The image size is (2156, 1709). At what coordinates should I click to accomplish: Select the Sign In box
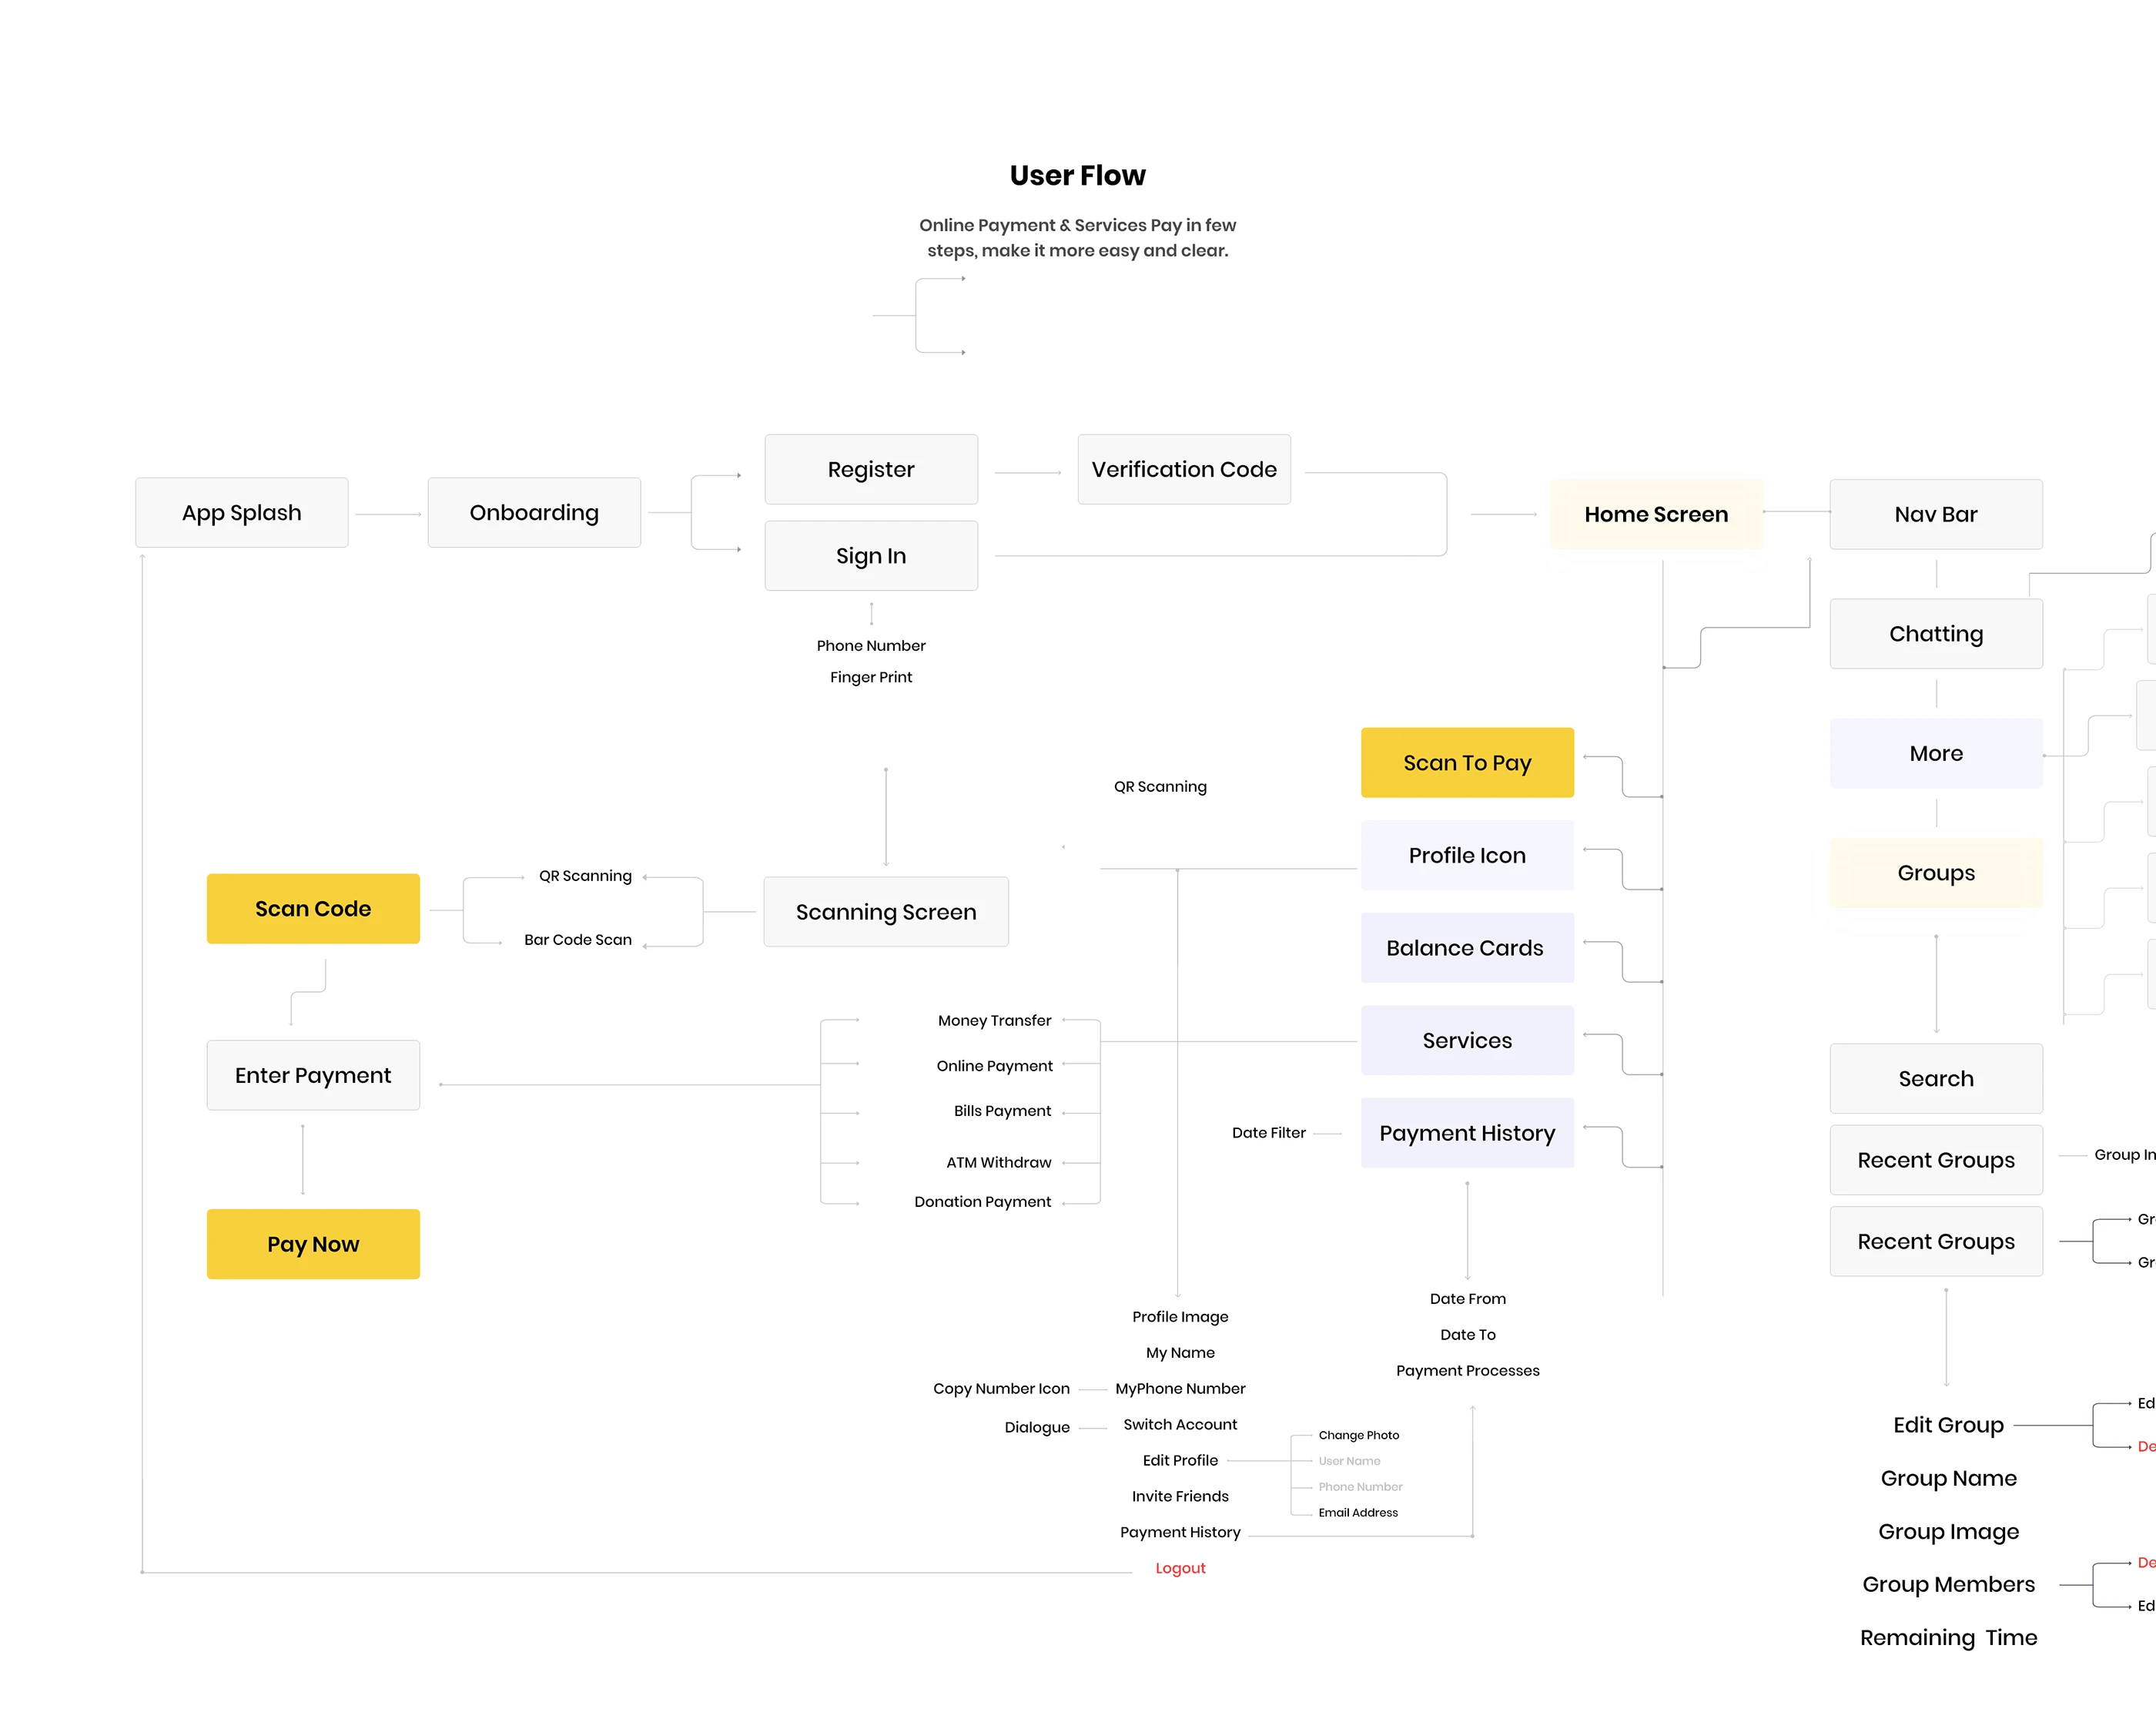tap(871, 556)
